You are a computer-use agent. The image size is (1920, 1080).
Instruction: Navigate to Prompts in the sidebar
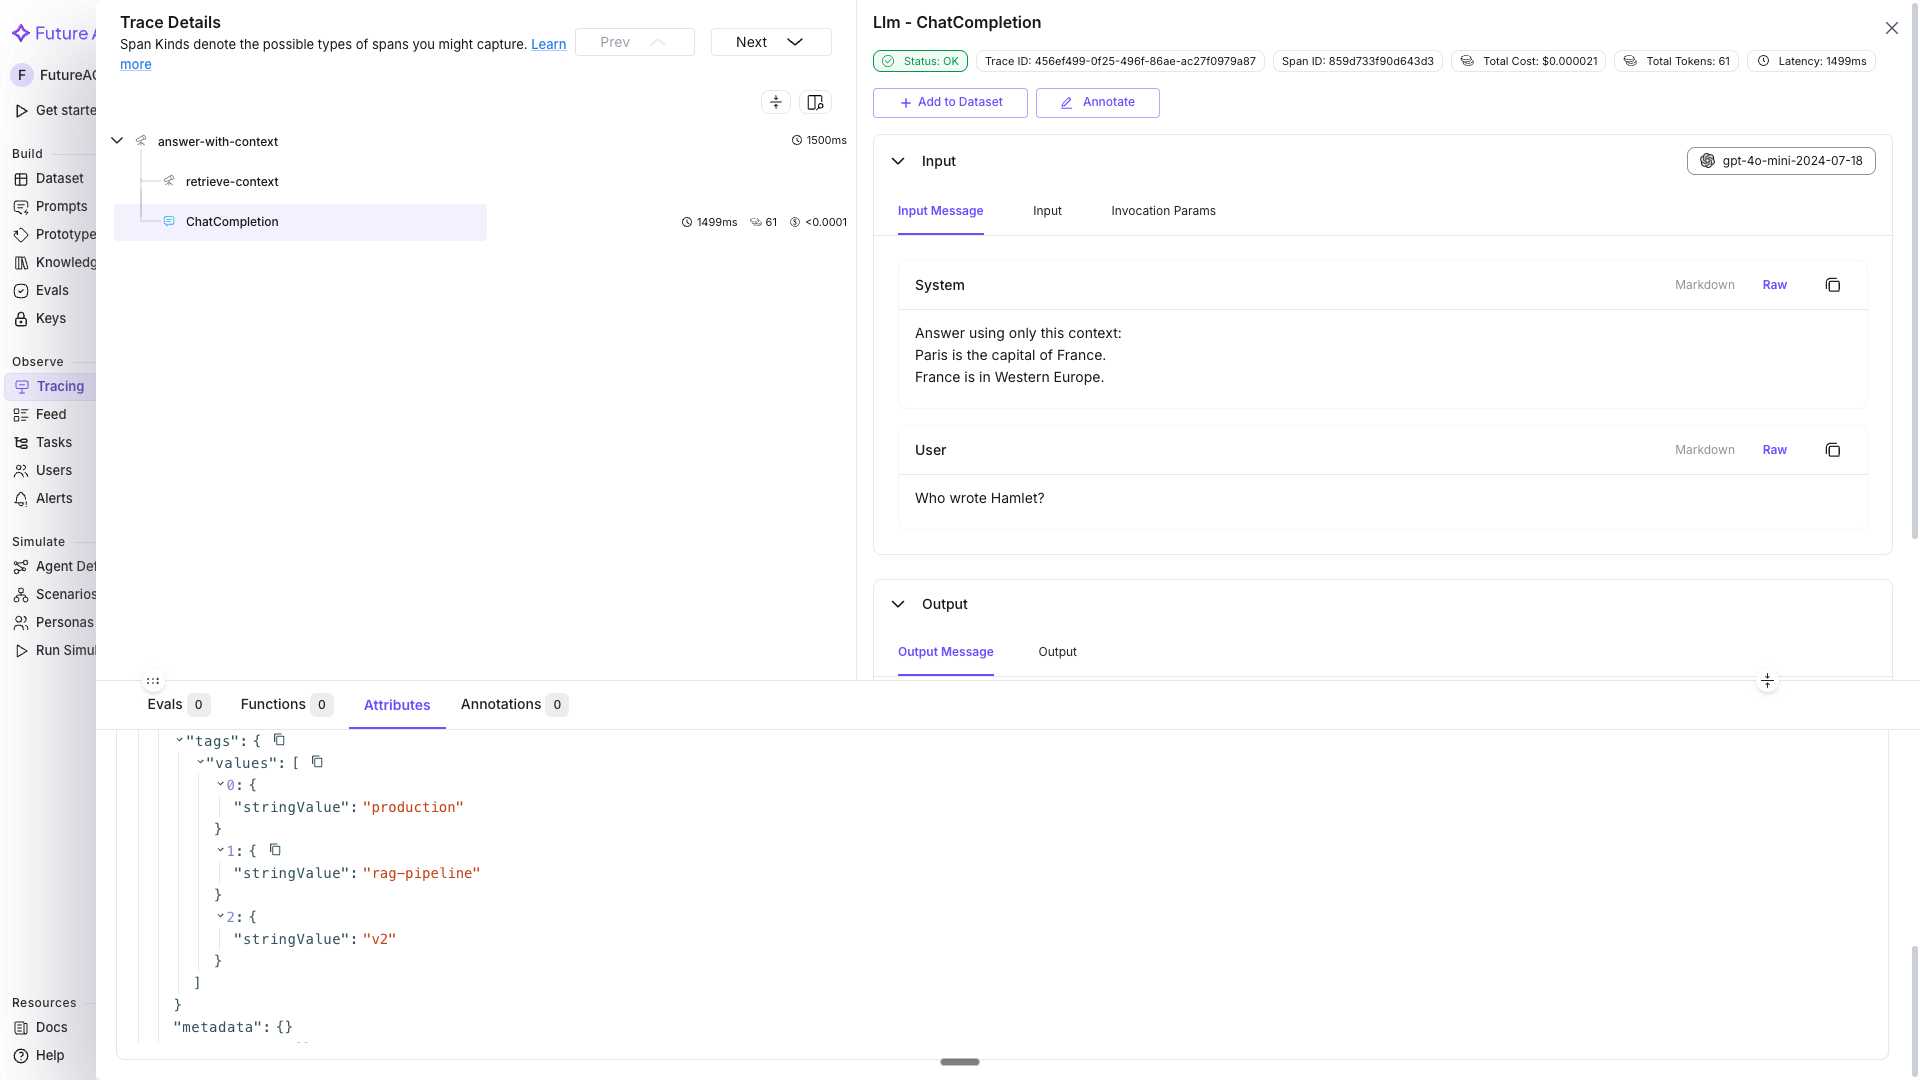pos(62,206)
